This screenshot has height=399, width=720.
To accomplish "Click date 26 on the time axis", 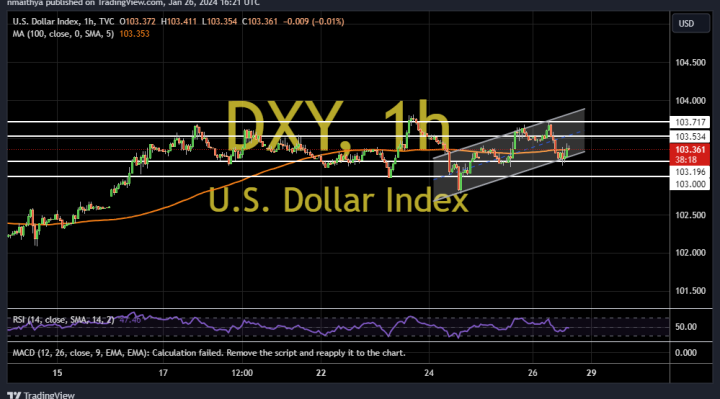I will [x=532, y=373].
